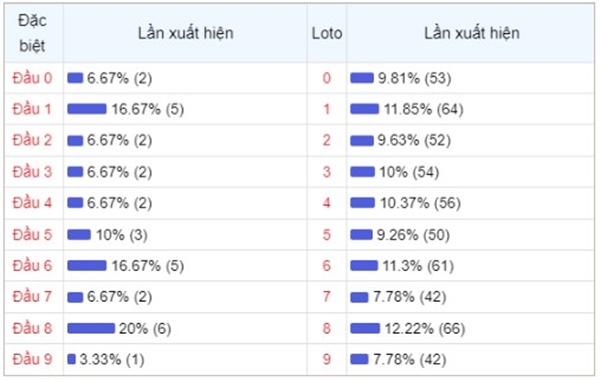
Task: Click the blue bar for 20% (6)
Action: pos(91,328)
